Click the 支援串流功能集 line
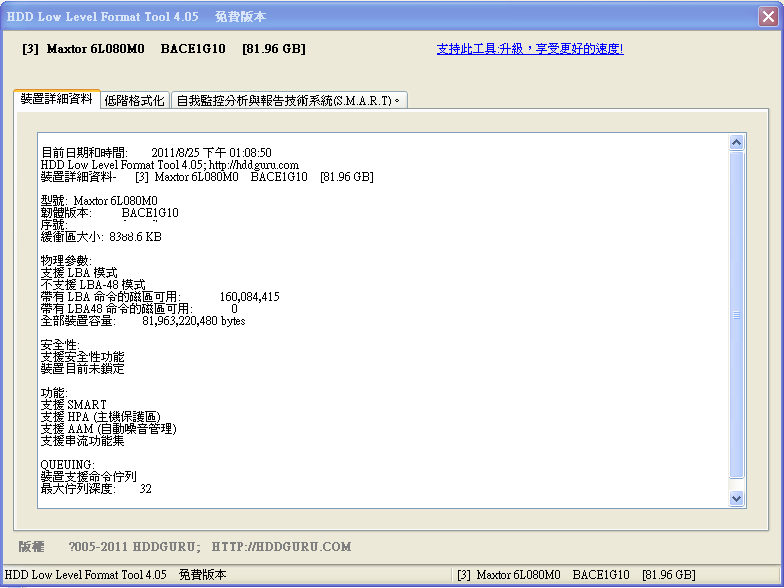 pyautogui.click(x=82, y=441)
